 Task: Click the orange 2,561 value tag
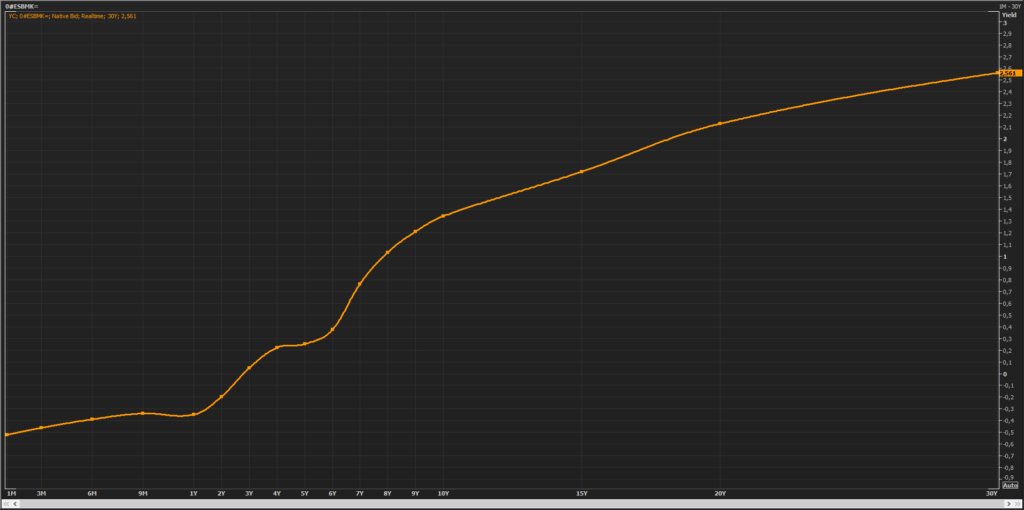click(x=1011, y=73)
